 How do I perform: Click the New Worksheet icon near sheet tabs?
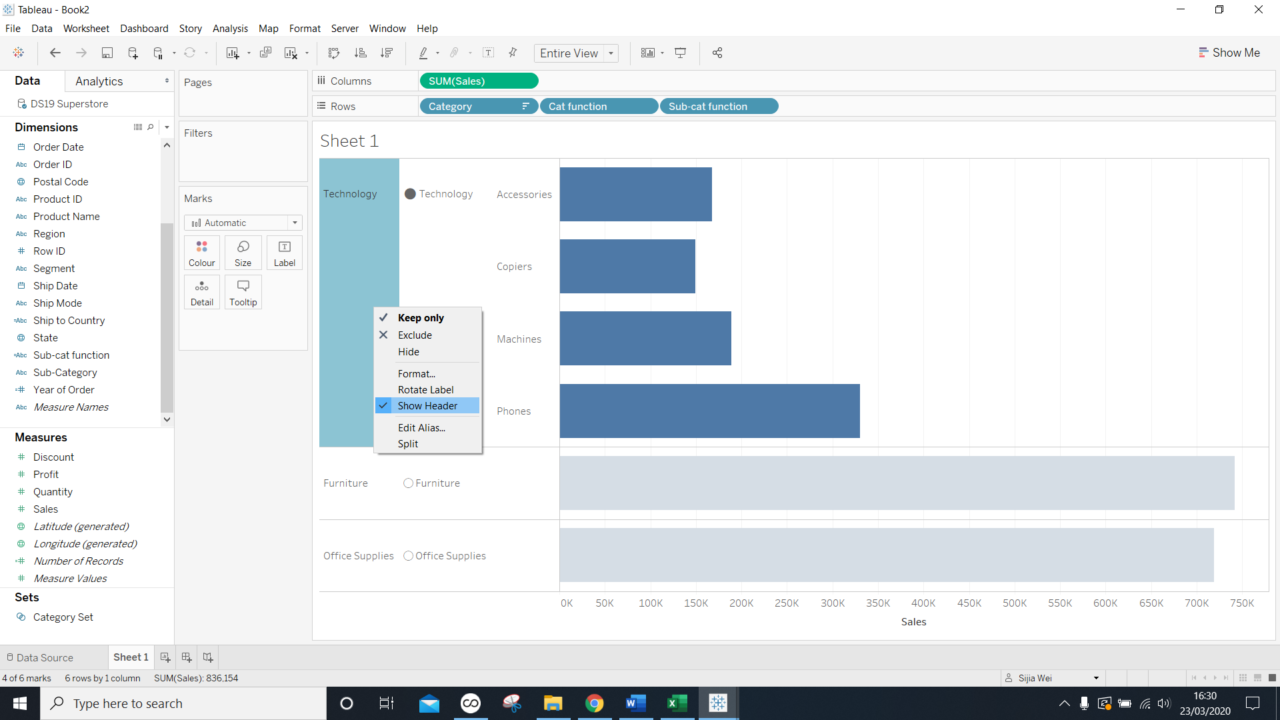(x=165, y=657)
